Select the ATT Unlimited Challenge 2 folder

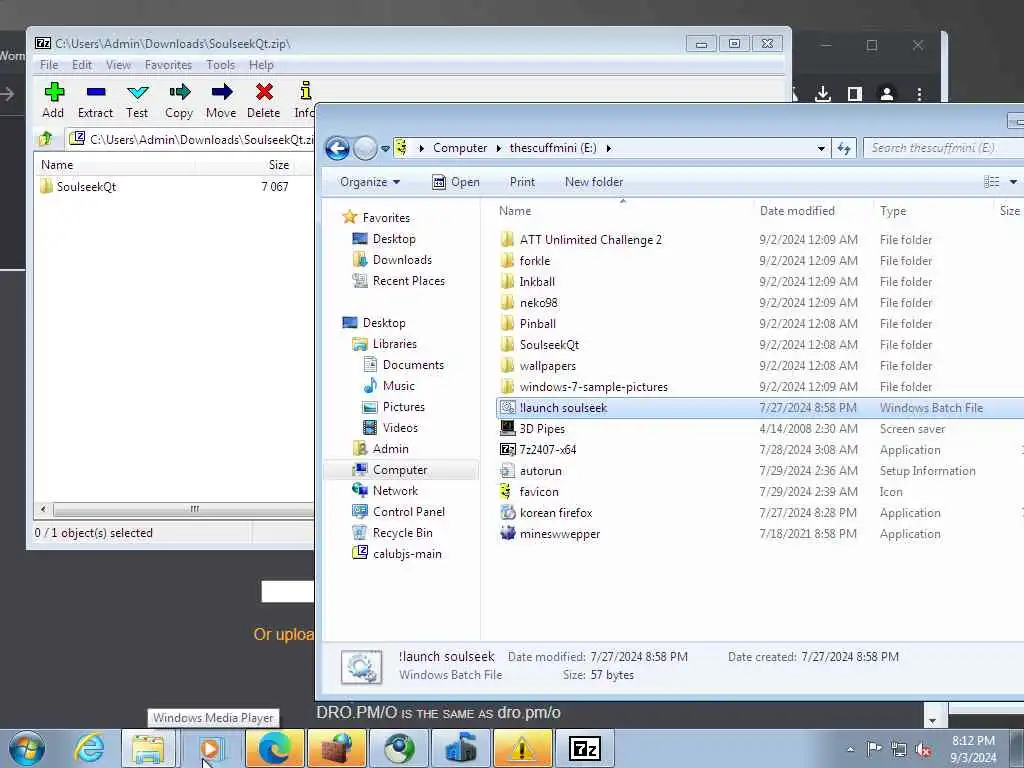pyautogui.click(x=590, y=240)
